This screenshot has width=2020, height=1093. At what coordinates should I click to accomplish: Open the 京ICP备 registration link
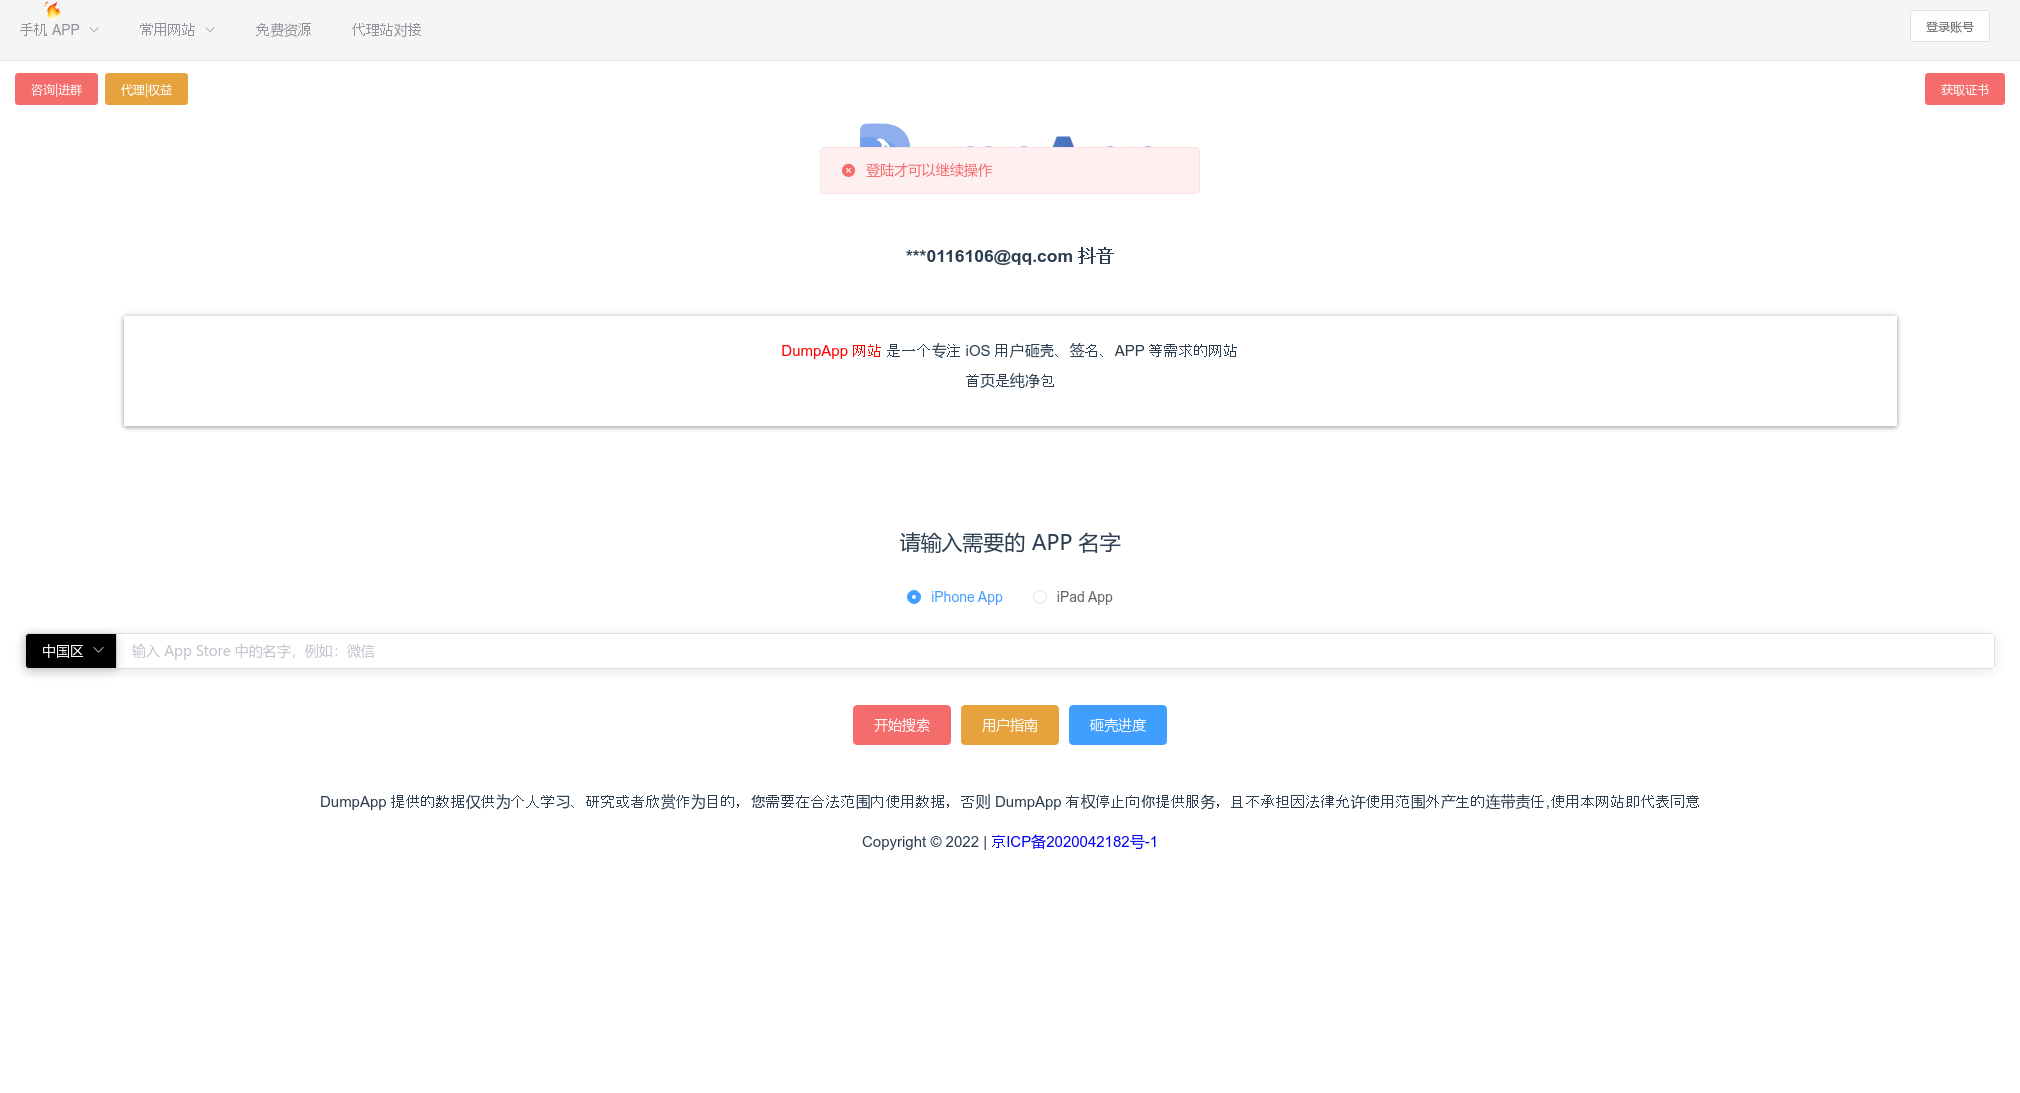pos(1074,842)
